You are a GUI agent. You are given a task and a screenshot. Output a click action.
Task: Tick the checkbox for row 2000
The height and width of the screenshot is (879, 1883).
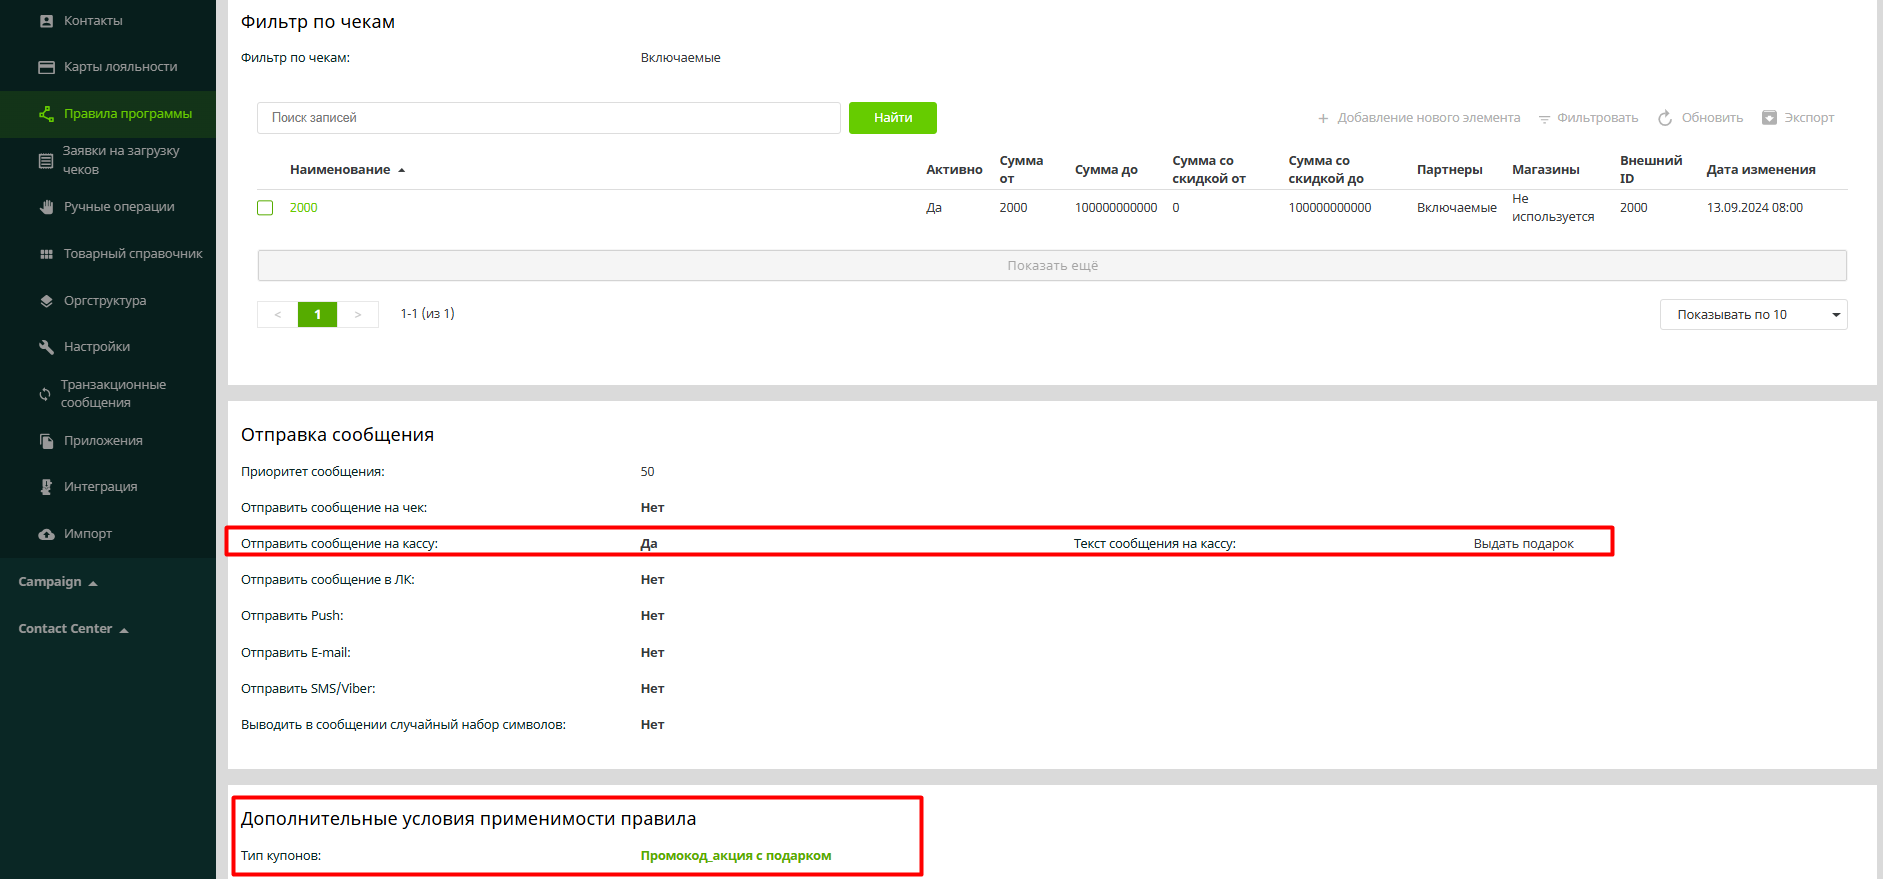pyautogui.click(x=265, y=208)
